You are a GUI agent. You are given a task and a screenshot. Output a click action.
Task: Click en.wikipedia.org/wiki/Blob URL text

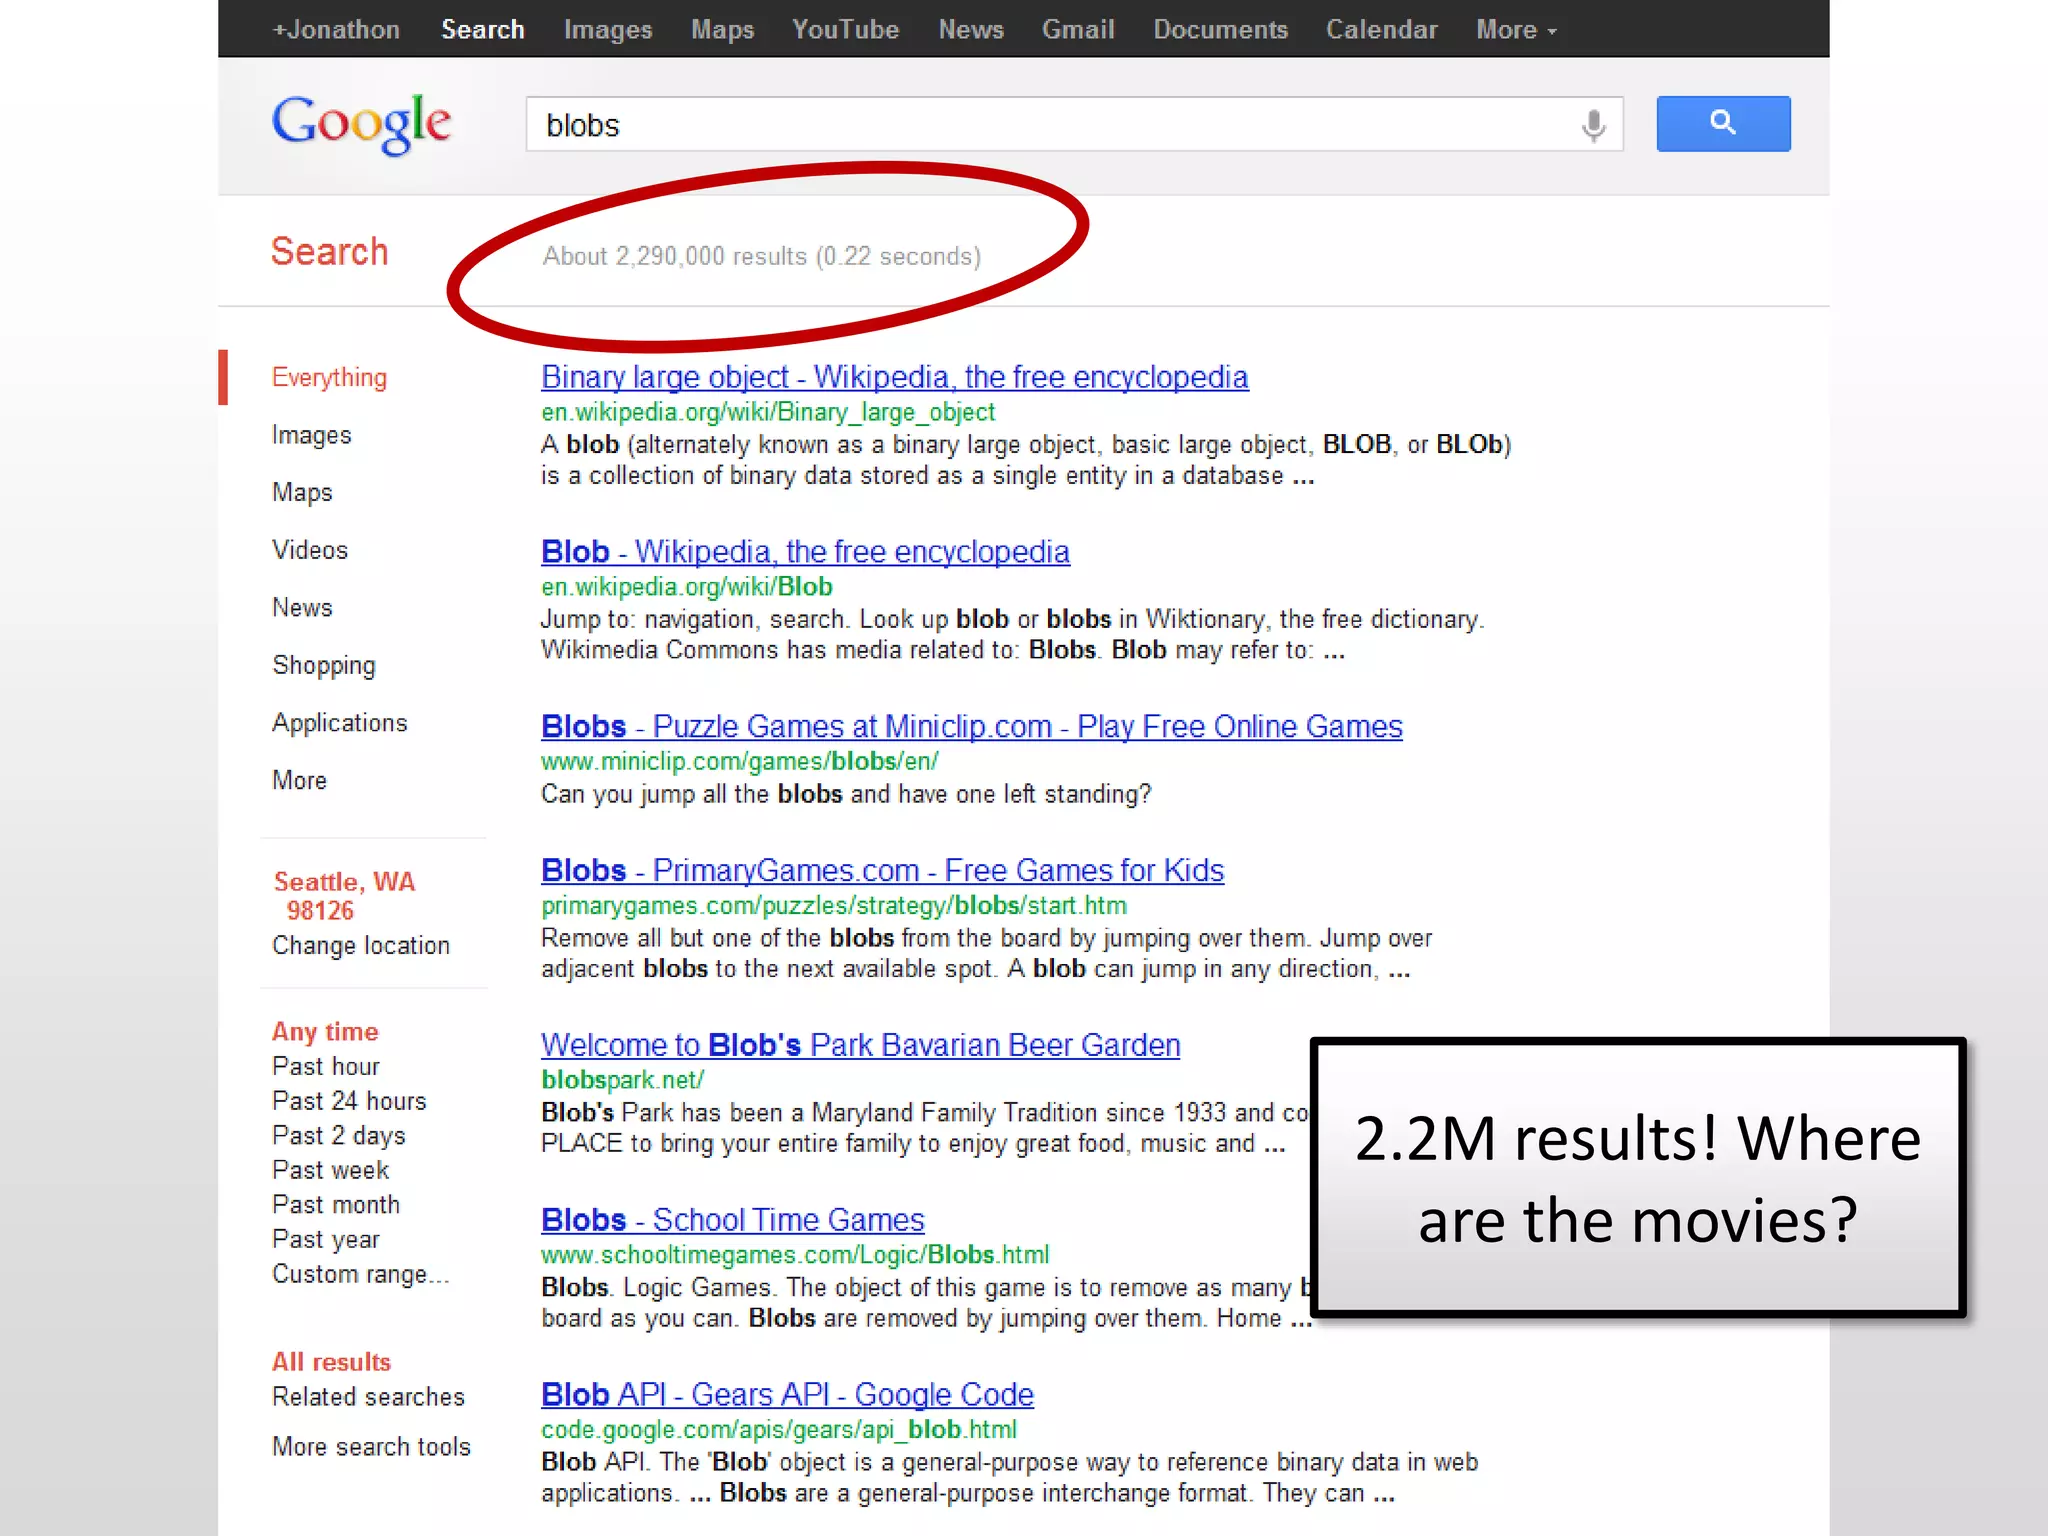[687, 587]
